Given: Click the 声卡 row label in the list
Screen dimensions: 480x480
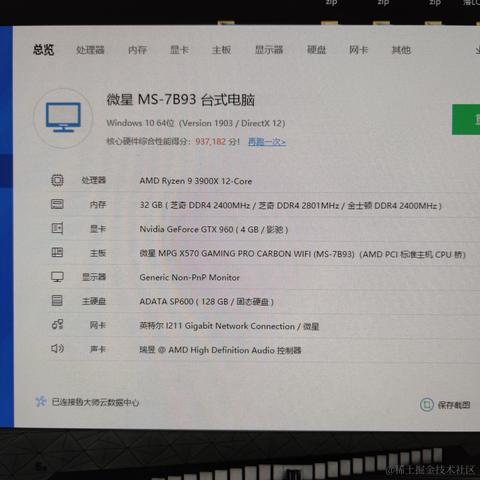Looking at the screenshot, I should pos(98,349).
